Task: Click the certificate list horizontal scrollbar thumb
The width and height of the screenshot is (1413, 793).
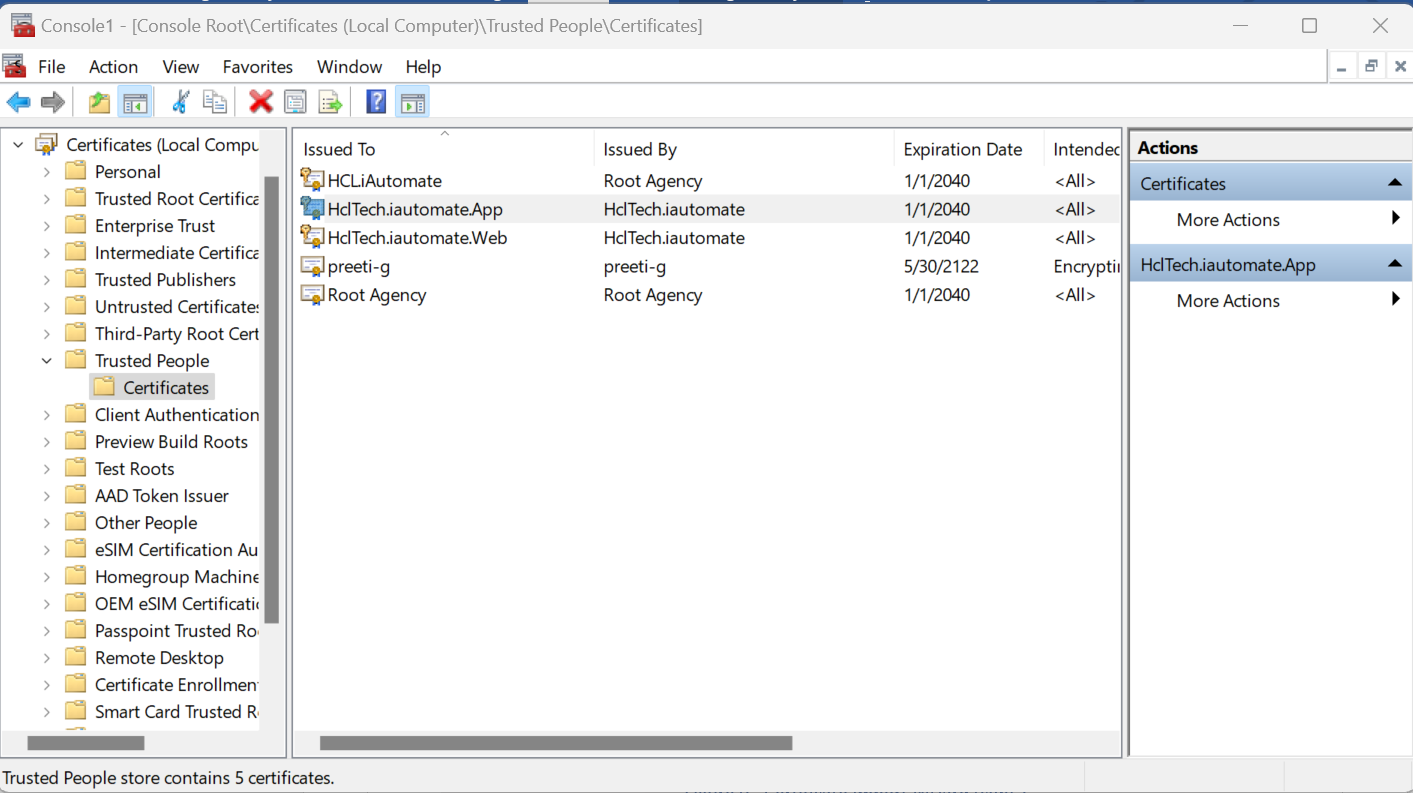Action: pos(556,743)
